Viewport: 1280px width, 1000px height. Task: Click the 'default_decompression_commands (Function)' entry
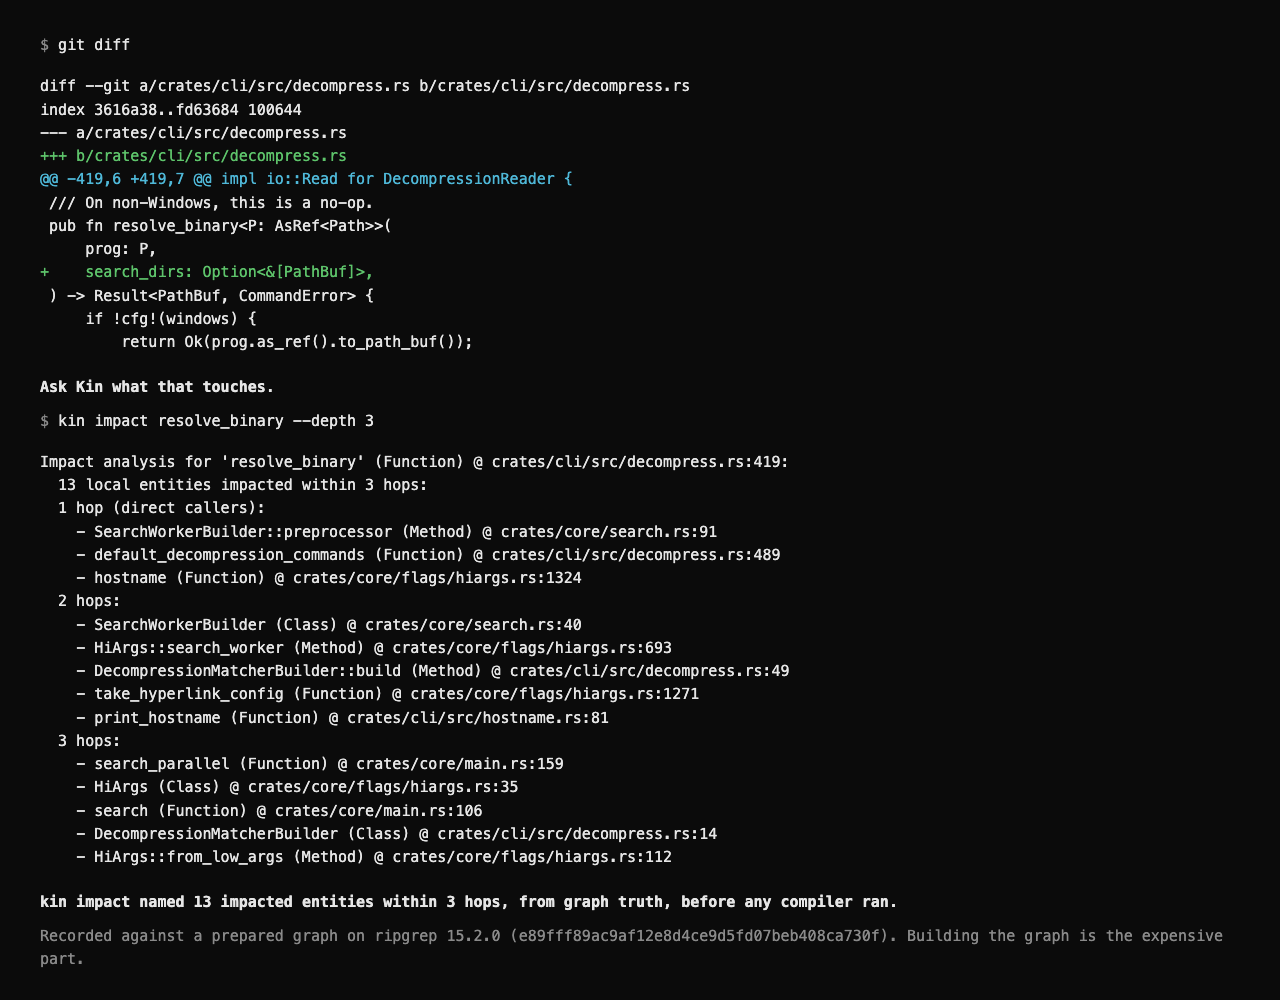click(x=428, y=555)
